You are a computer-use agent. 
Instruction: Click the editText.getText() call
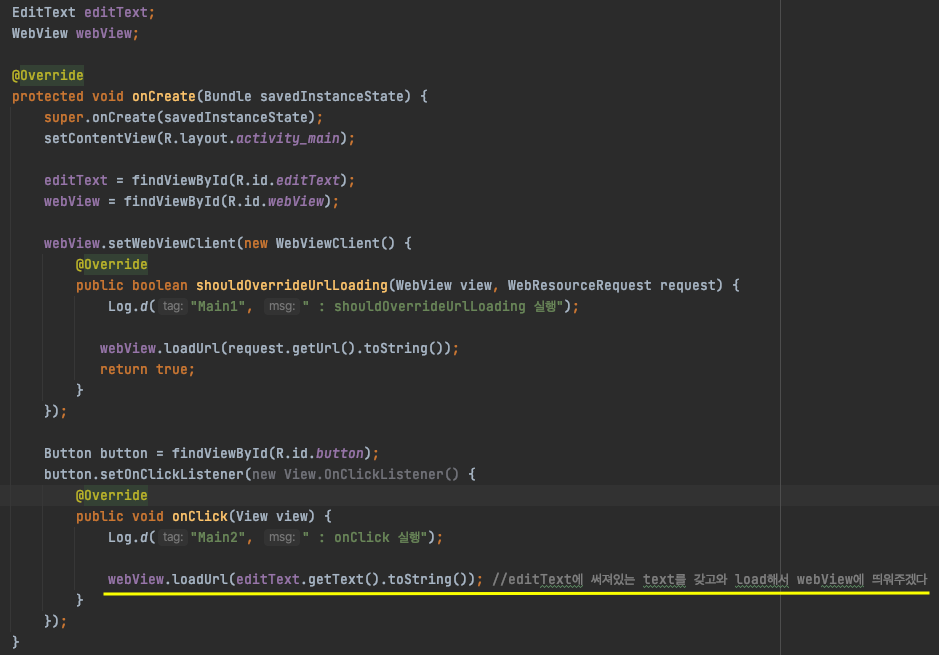pos(307,580)
